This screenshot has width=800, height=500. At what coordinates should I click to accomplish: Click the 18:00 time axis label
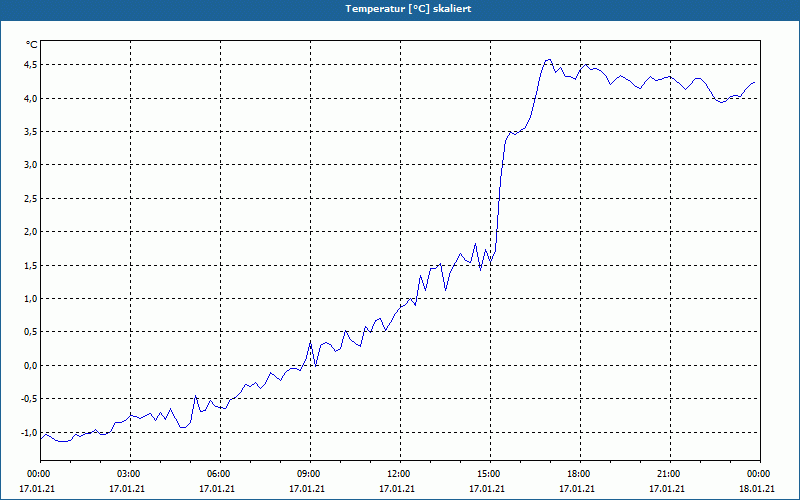(x=580, y=474)
